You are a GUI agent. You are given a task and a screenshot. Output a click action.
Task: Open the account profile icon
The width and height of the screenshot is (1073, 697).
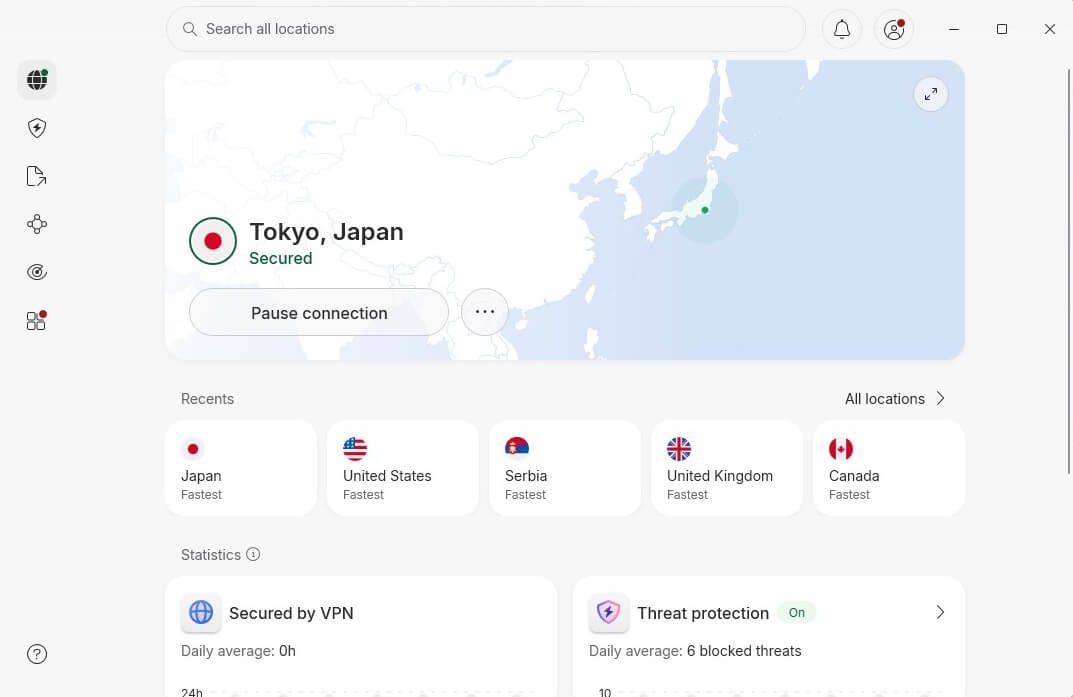coord(894,29)
